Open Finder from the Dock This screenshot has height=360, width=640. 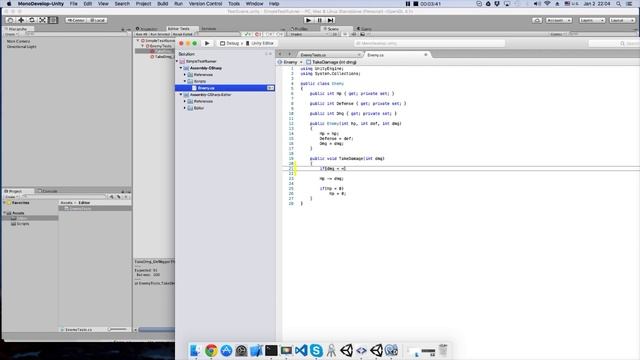click(x=196, y=350)
